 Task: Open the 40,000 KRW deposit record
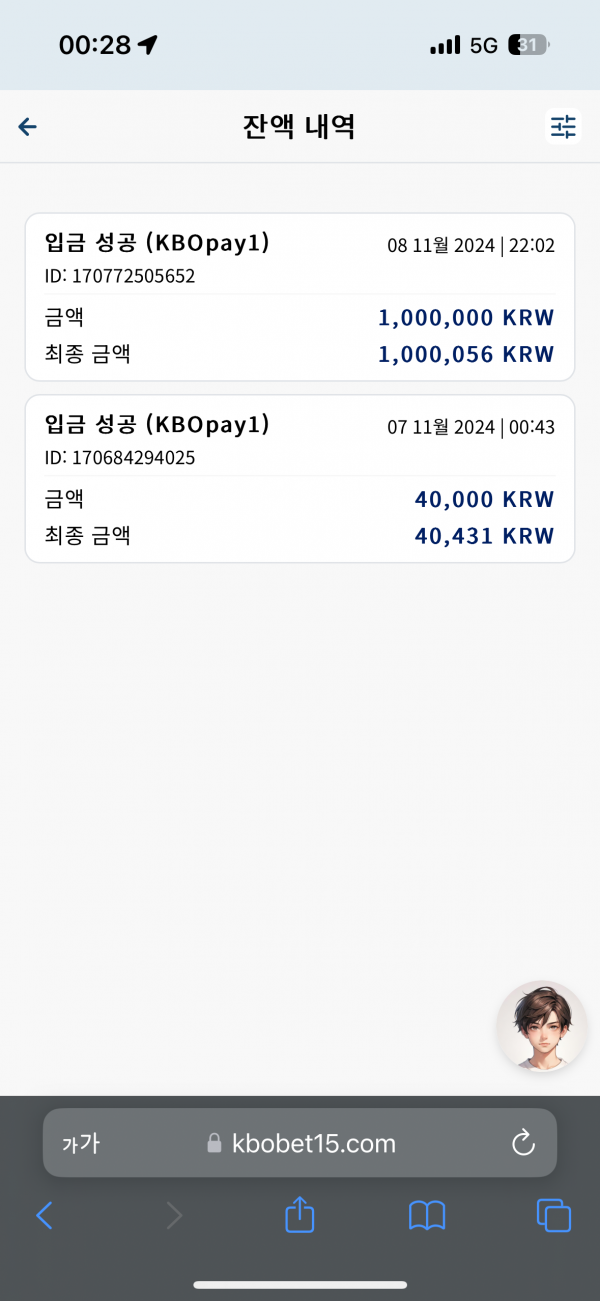pos(300,479)
